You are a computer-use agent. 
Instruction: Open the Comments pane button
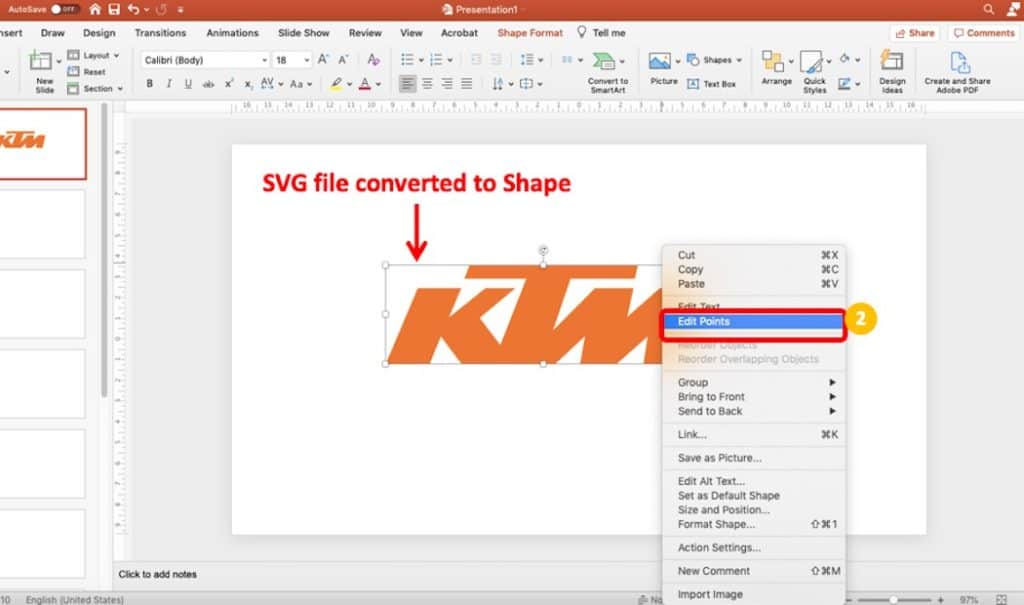click(984, 33)
